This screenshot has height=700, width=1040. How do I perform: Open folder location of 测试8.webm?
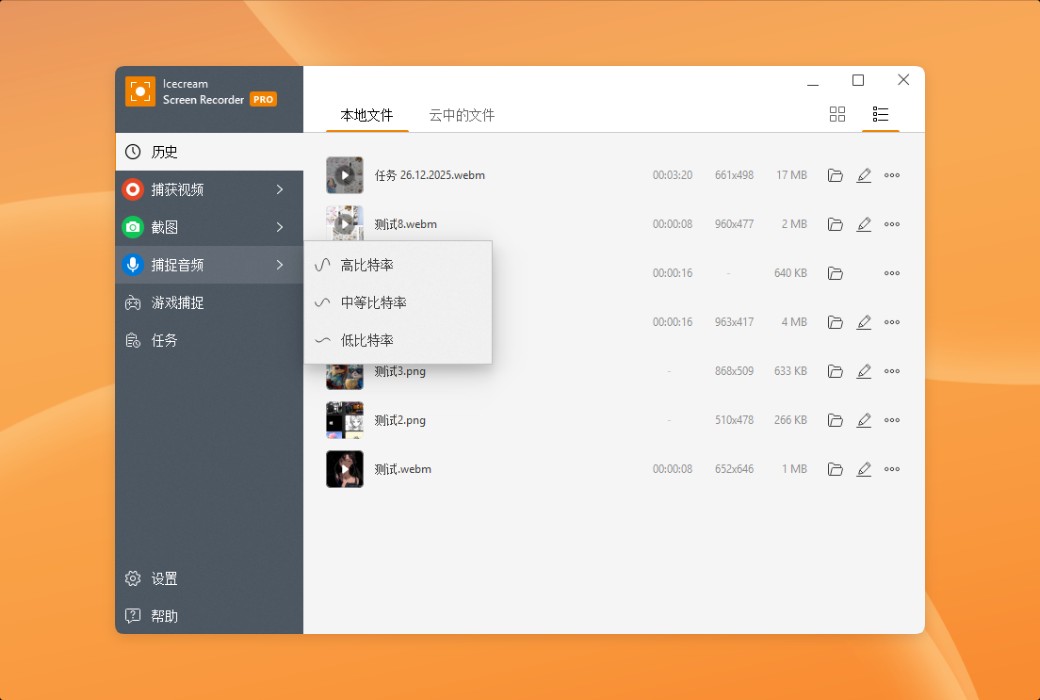tap(836, 223)
